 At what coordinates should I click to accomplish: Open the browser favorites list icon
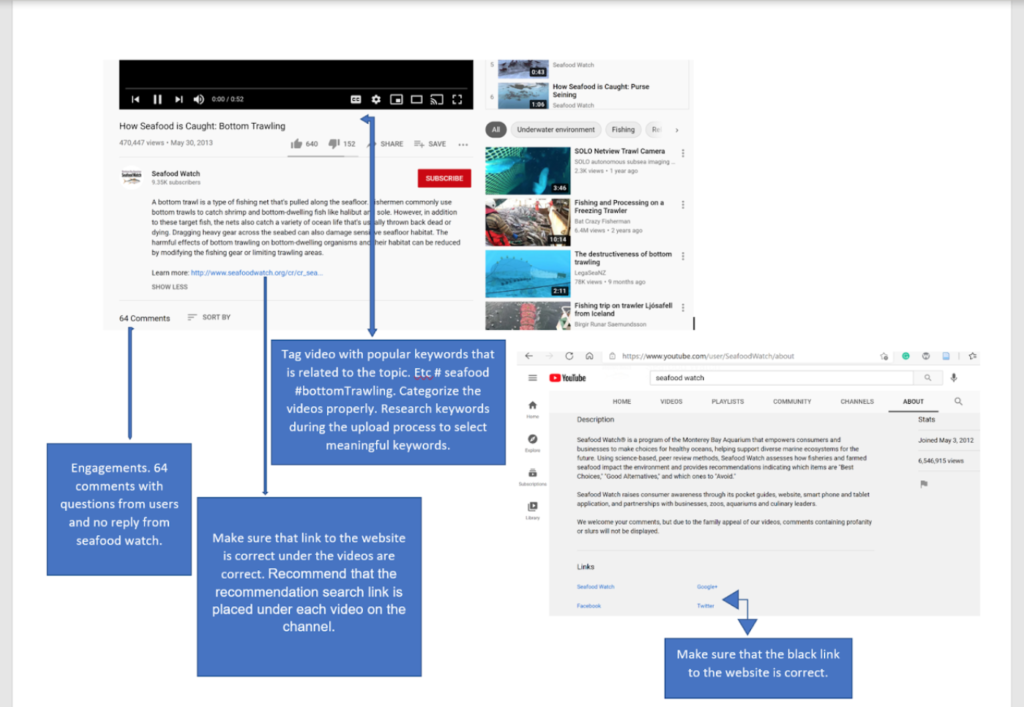[972, 356]
